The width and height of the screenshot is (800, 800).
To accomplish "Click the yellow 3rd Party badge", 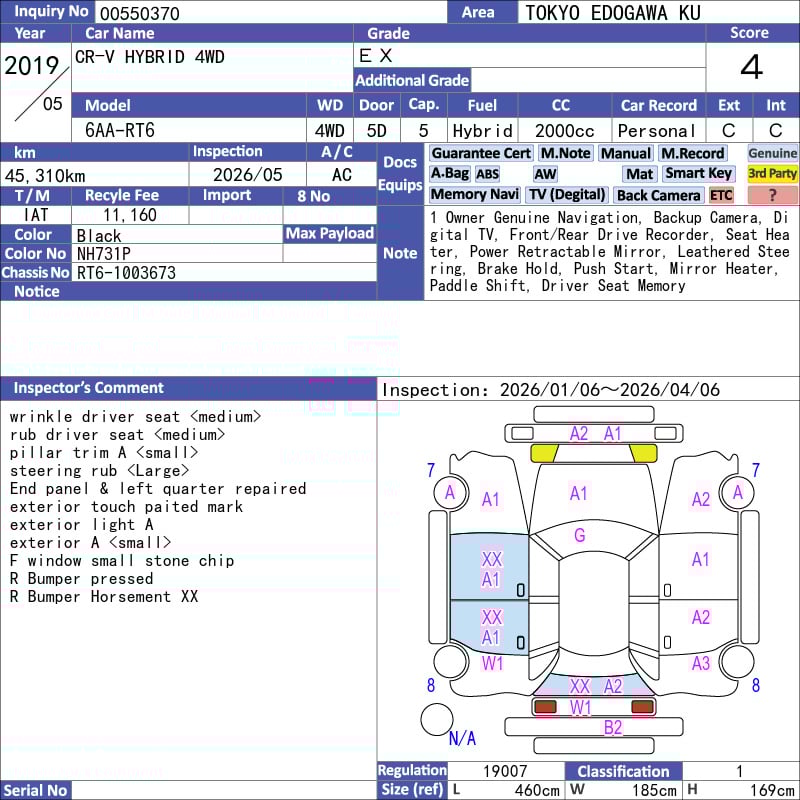I will (772, 174).
